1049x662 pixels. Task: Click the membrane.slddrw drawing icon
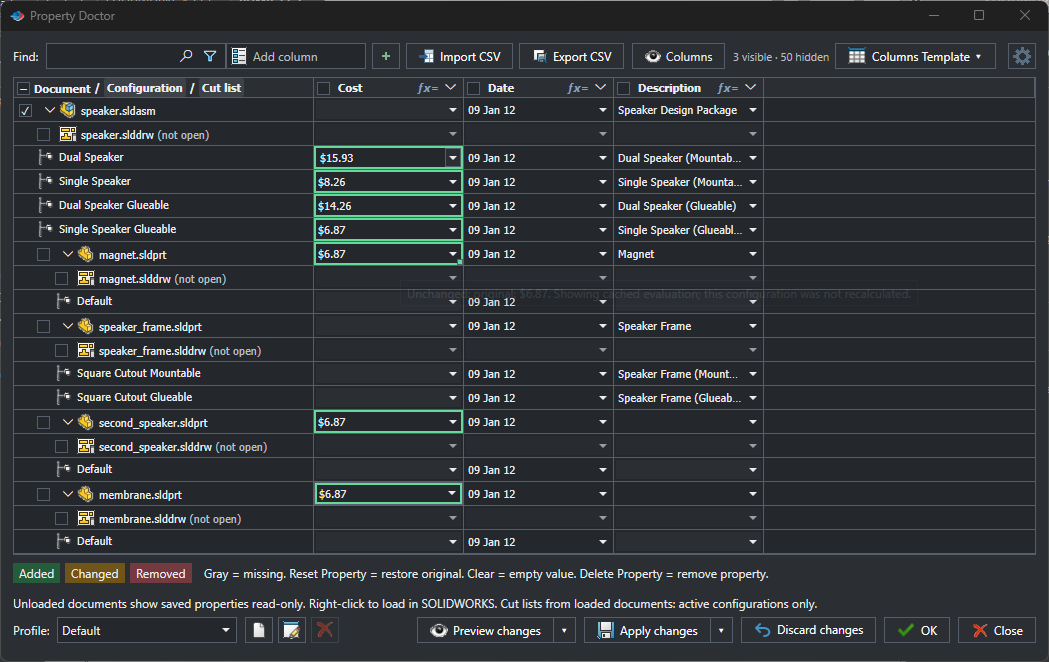(86, 518)
